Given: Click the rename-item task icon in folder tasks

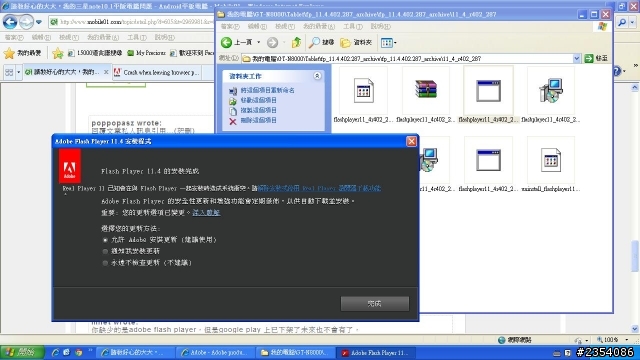Looking at the screenshot, I should click(233, 91).
